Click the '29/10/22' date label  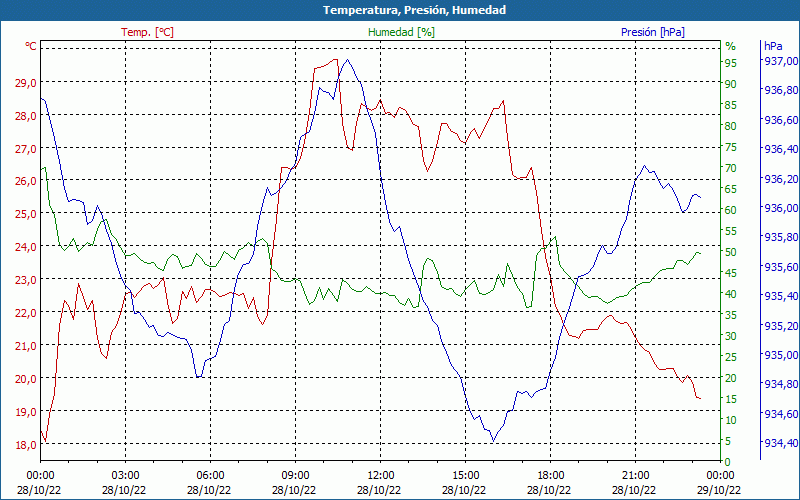click(x=719, y=491)
